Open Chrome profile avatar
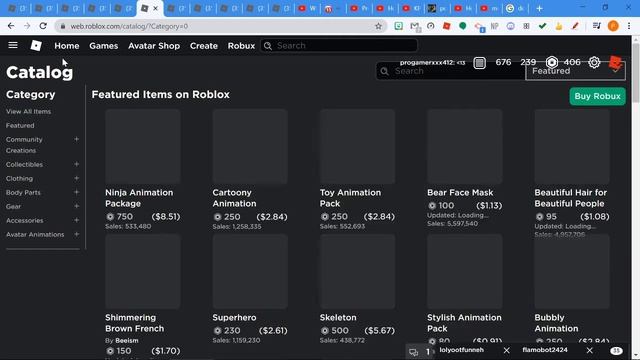This screenshot has width=640, height=360. pos(613,26)
